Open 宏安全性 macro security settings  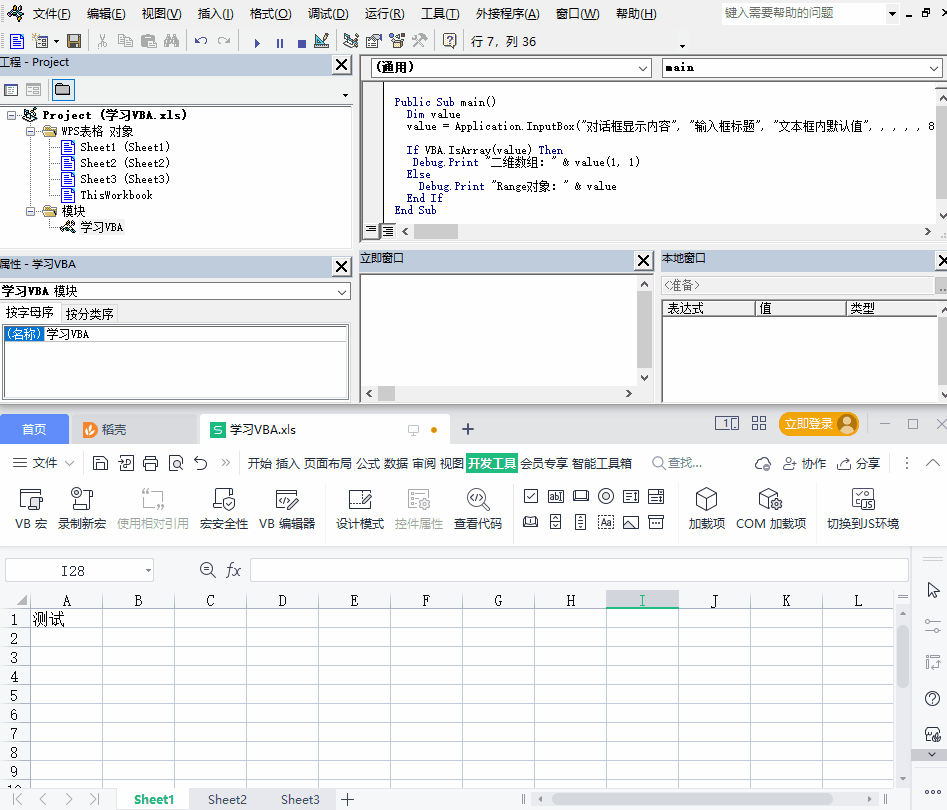point(224,509)
